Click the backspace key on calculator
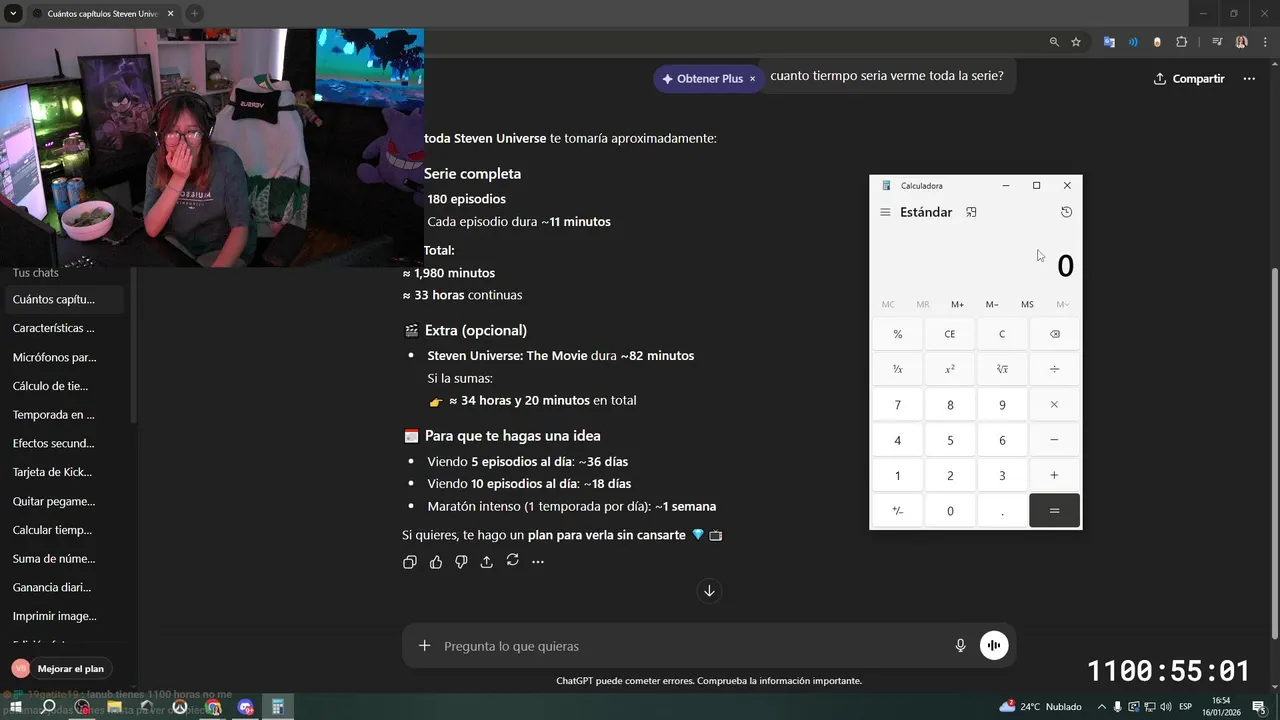 click(1054, 334)
